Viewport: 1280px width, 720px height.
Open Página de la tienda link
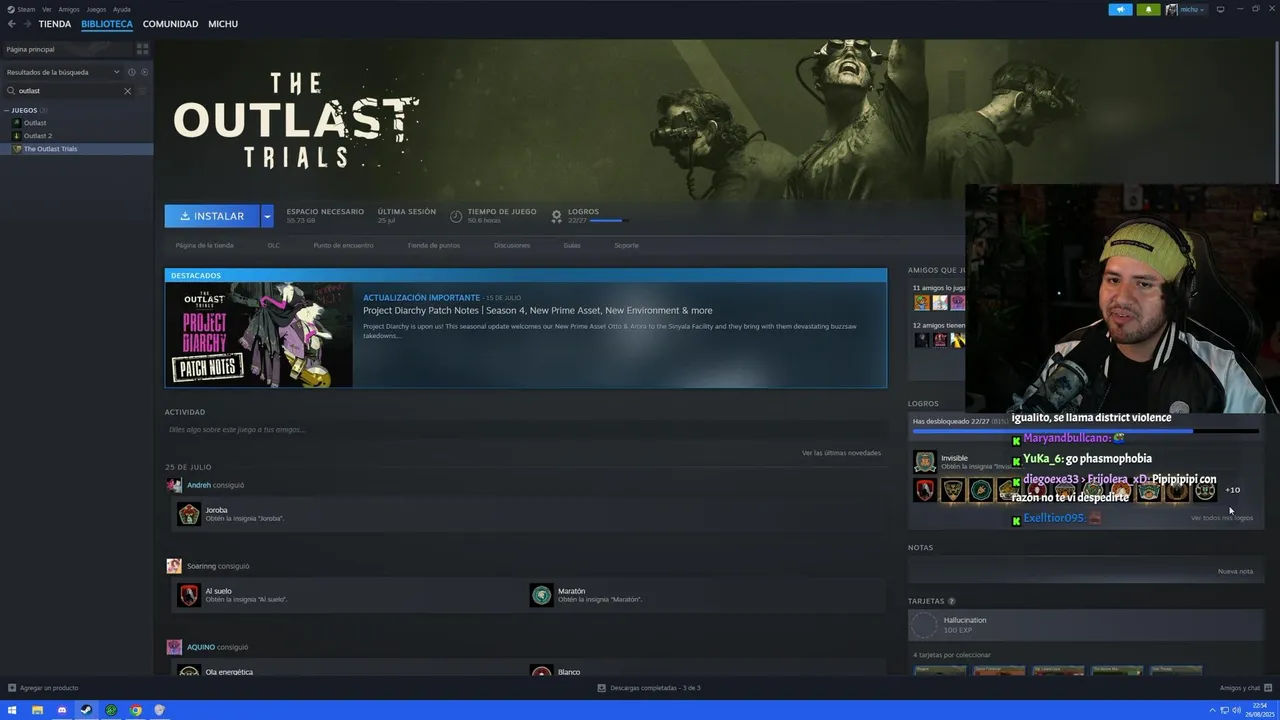(204, 245)
